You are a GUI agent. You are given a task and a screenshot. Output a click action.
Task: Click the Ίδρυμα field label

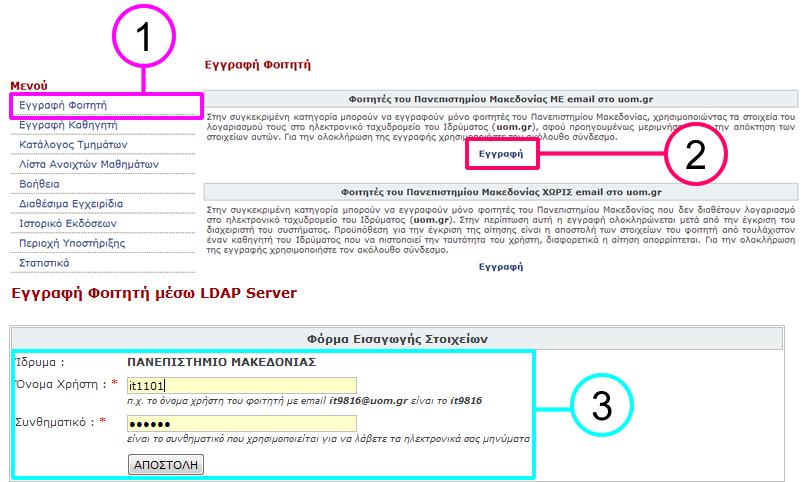tap(40, 362)
